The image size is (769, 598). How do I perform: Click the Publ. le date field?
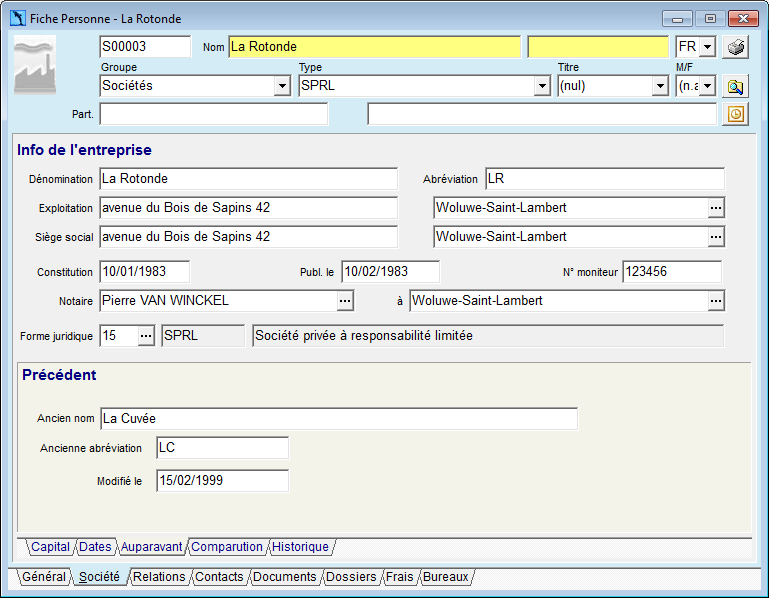390,272
